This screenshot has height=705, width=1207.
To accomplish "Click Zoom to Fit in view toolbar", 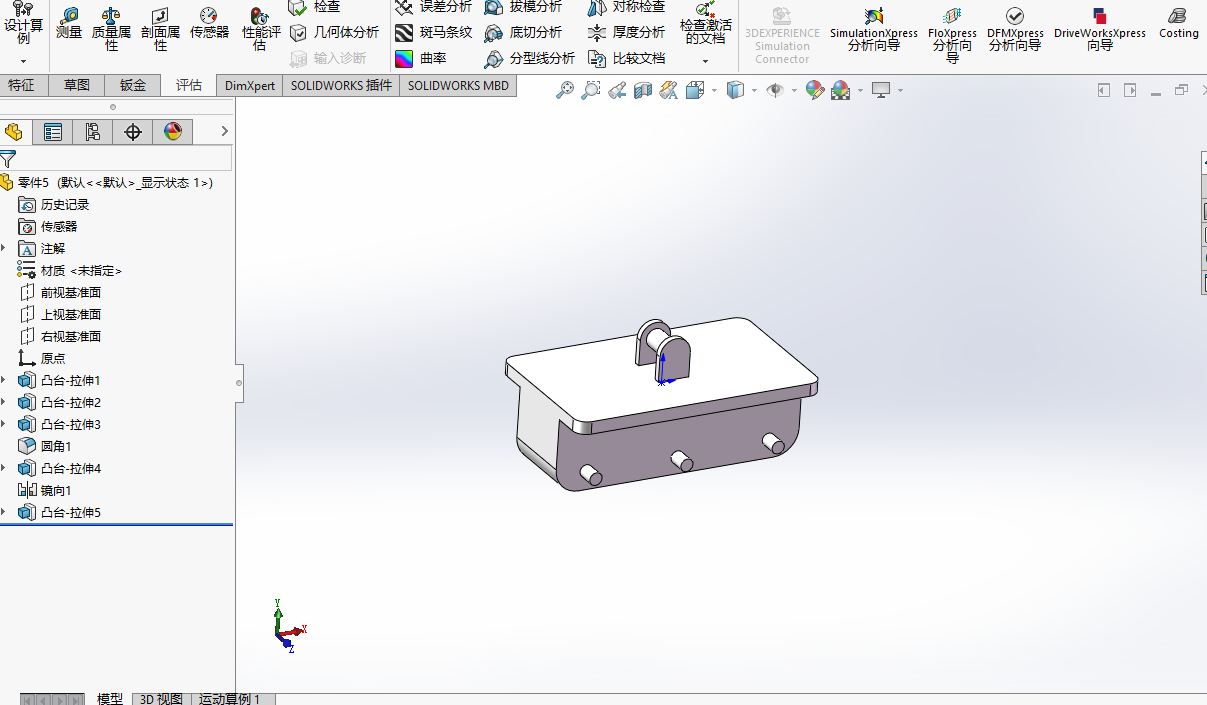I will tap(565, 91).
